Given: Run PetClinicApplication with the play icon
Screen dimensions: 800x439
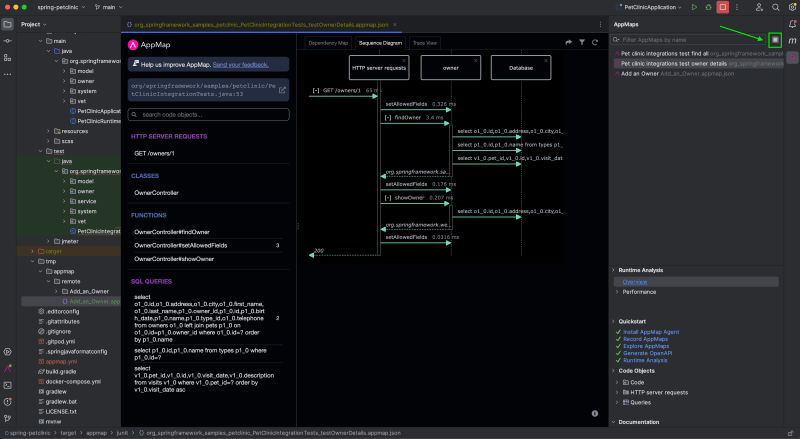Looking at the screenshot, I should click(x=694, y=7).
